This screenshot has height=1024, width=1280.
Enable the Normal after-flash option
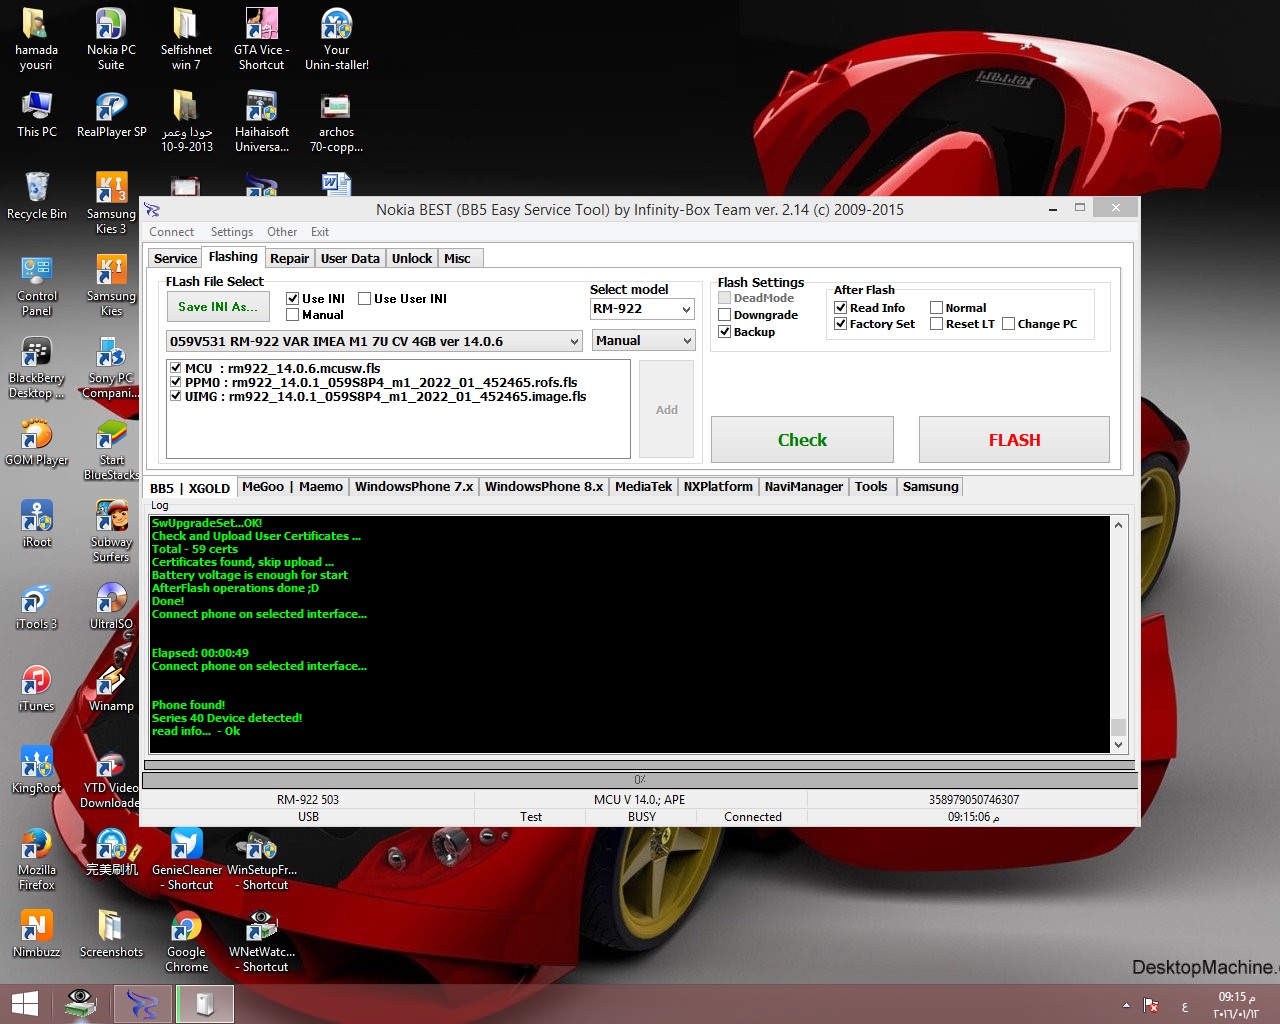tap(937, 308)
